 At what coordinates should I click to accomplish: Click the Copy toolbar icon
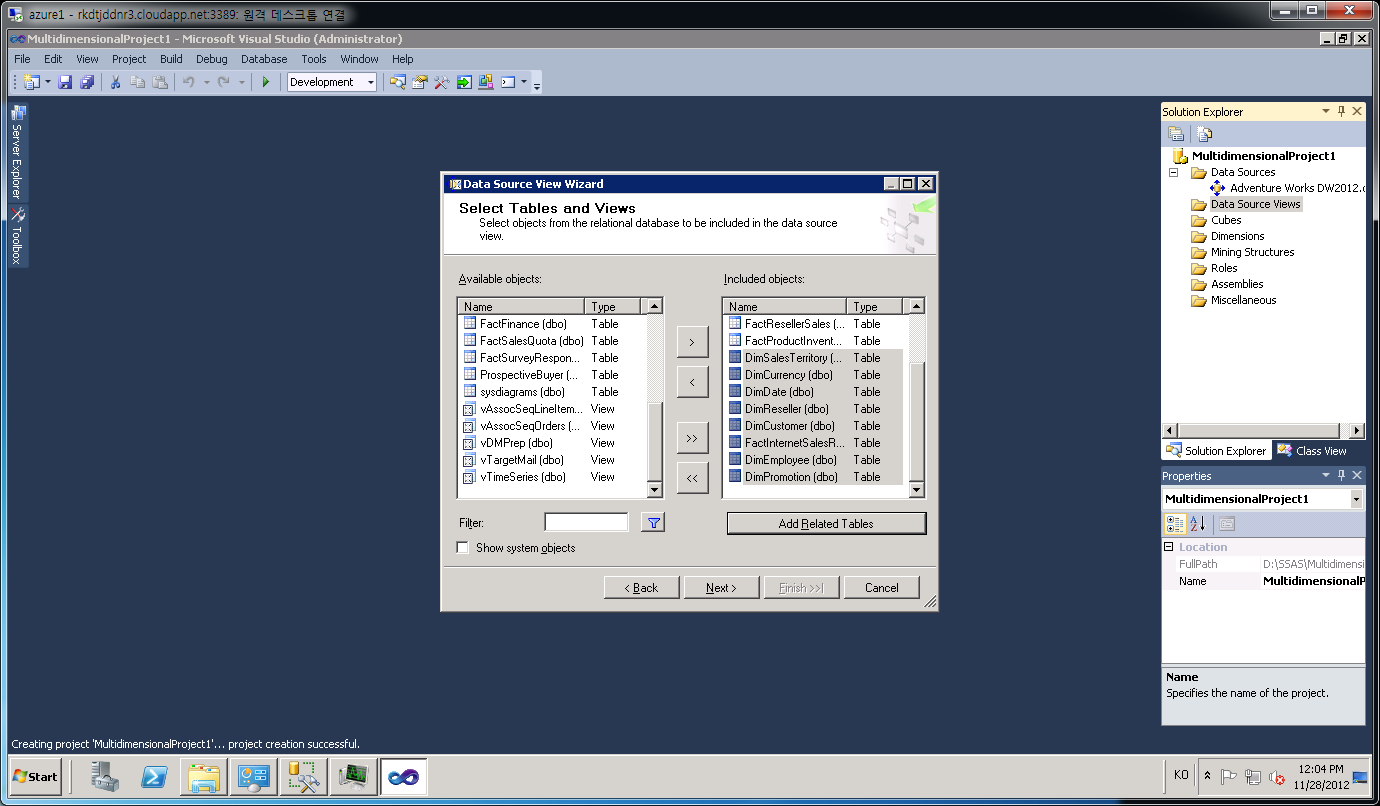pos(137,82)
